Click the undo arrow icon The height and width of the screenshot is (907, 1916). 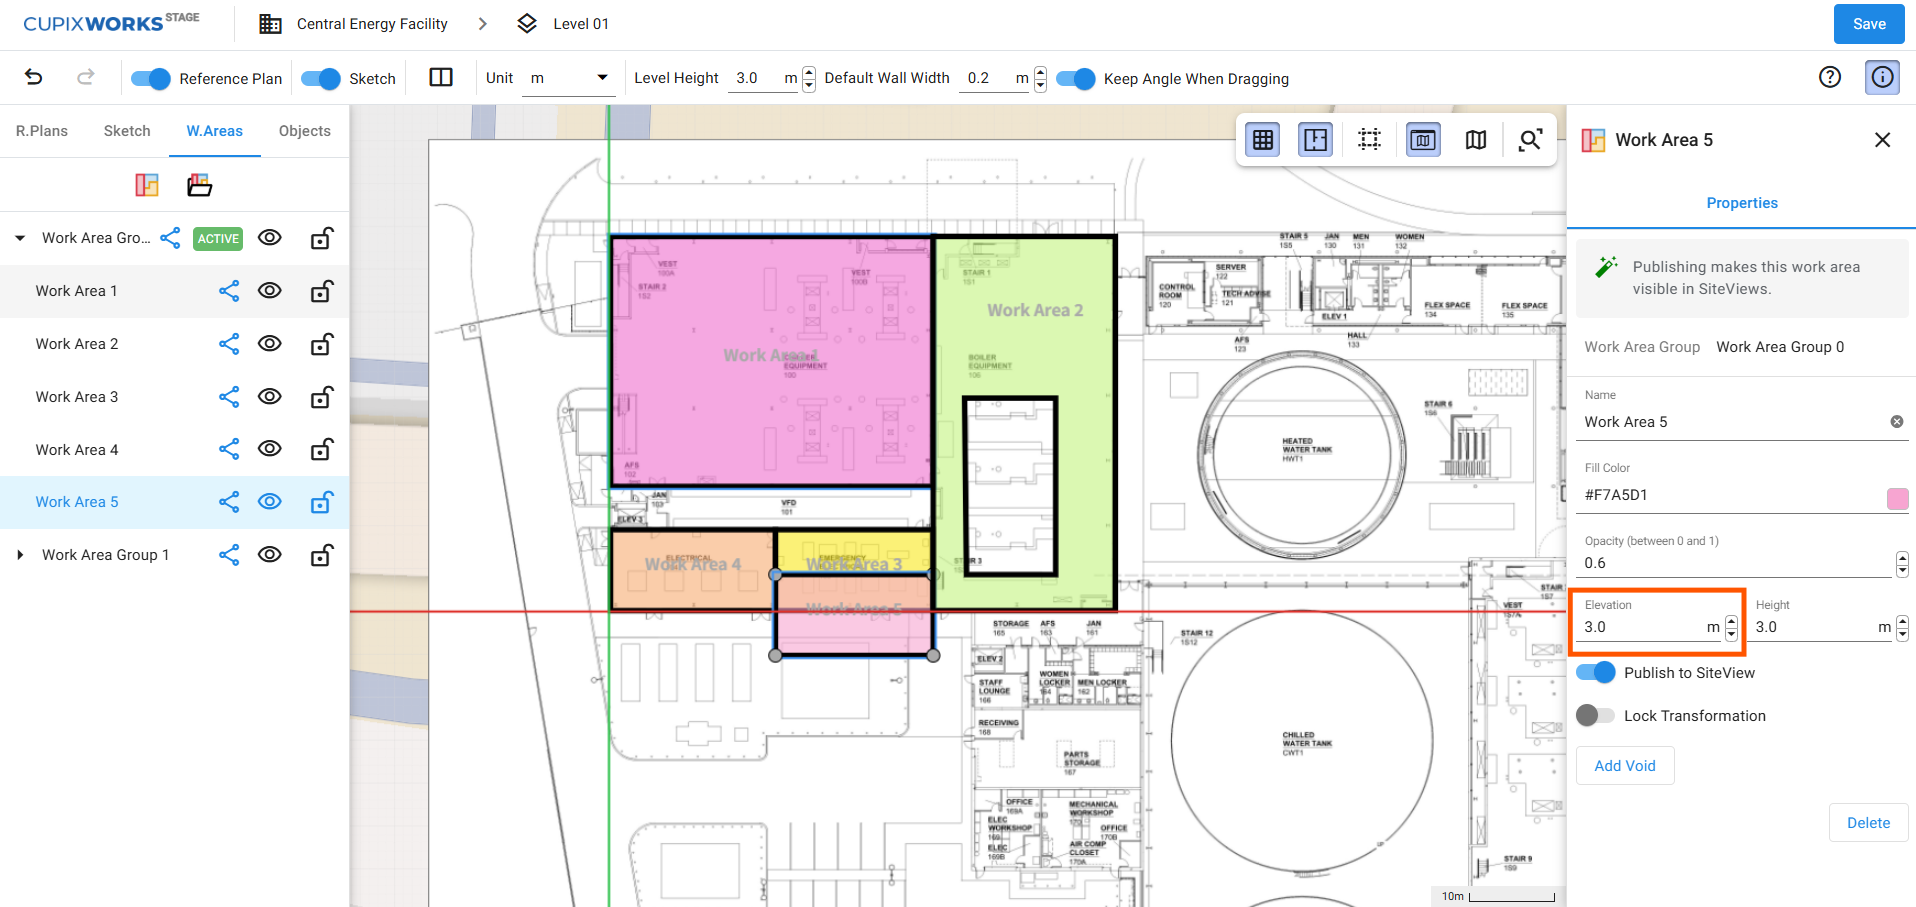click(34, 77)
